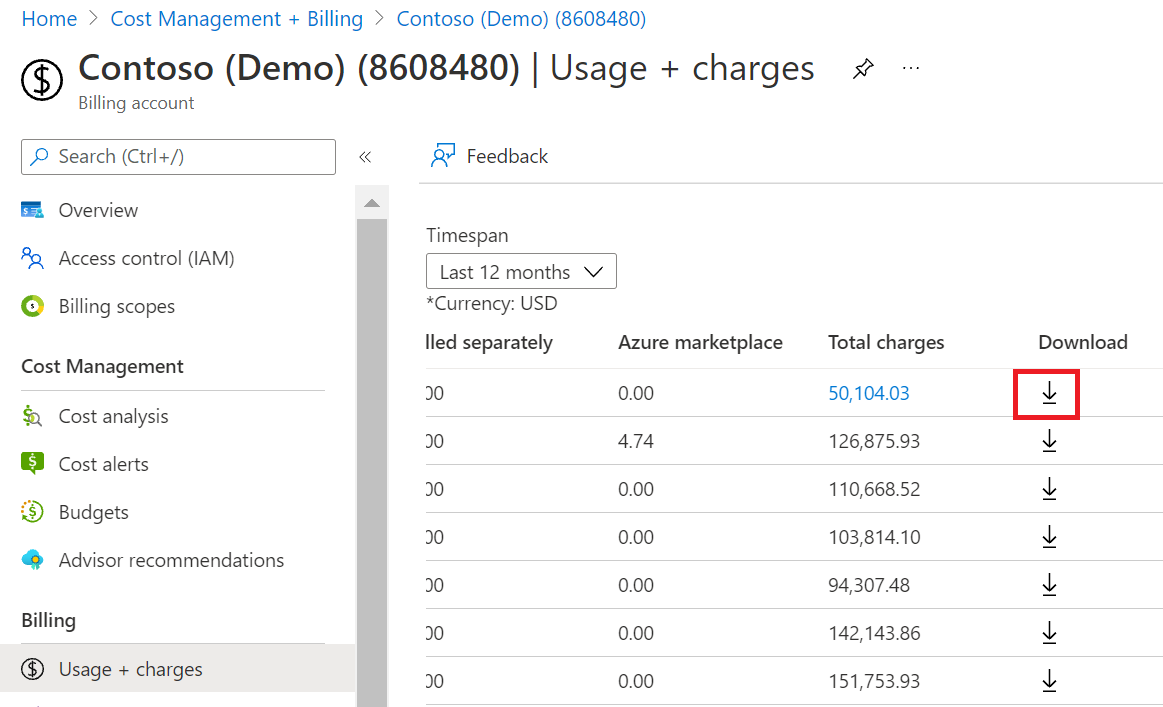Image resolution: width=1163 pixels, height=707 pixels.
Task: Open the 50,104.03 total charges link
Action: [x=868, y=393]
